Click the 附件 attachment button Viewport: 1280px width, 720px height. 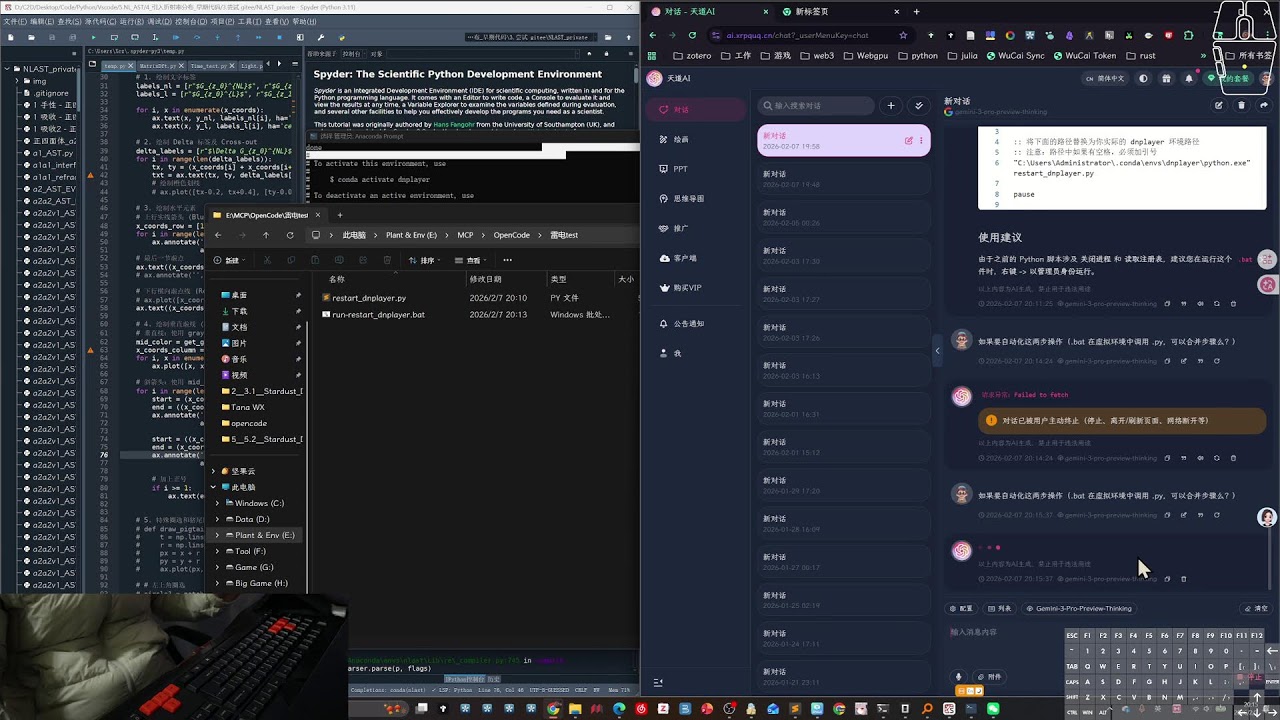(x=989, y=677)
